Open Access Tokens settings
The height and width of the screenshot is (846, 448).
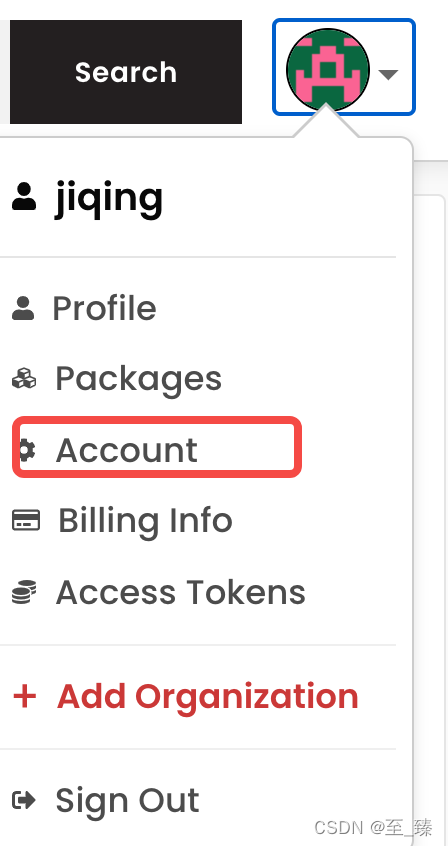[180, 592]
